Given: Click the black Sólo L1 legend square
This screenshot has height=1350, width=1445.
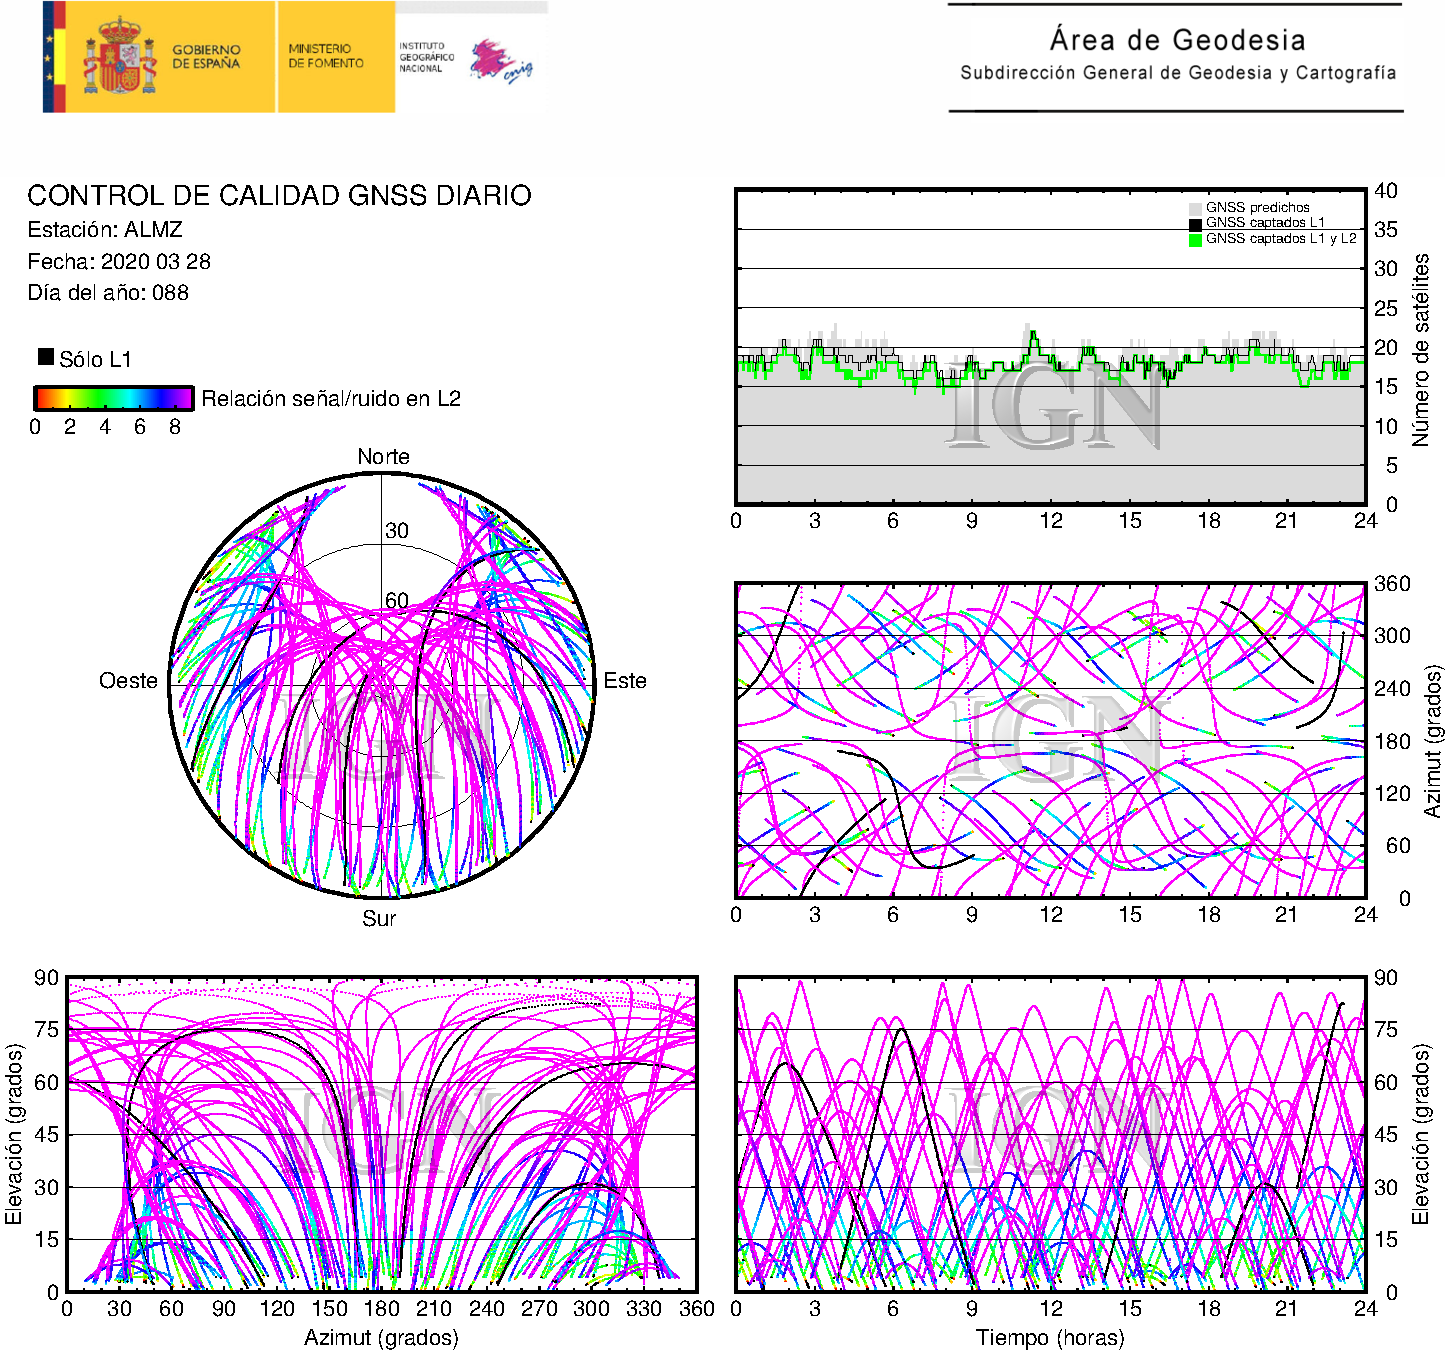Looking at the screenshot, I should tap(46, 357).
